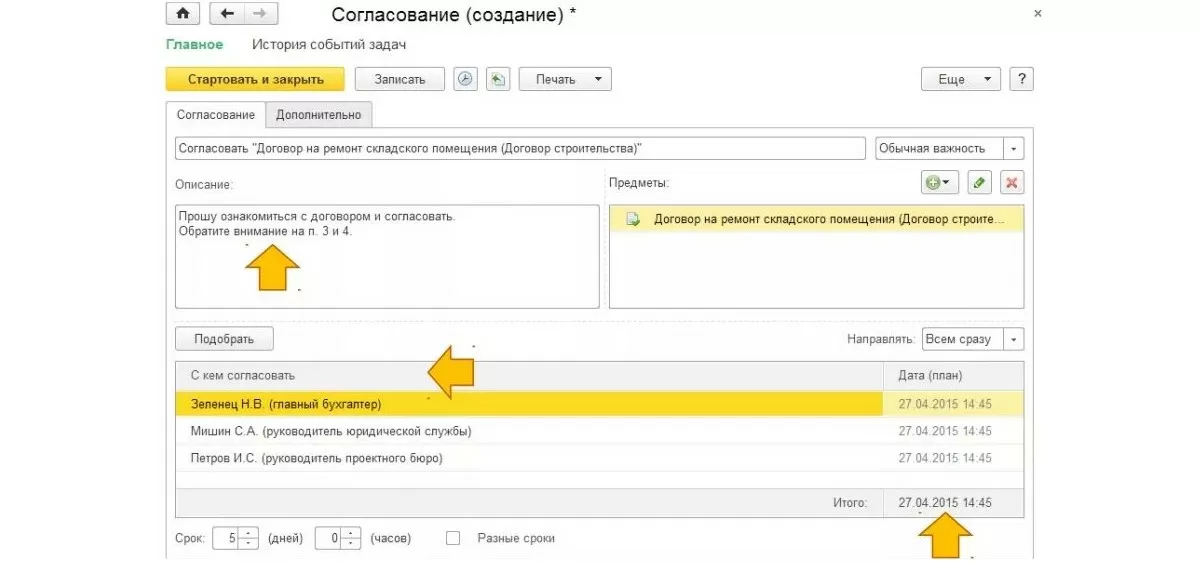Expand the Направлять Всем сразу dropdown

pyautogui.click(x=1014, y=339)
